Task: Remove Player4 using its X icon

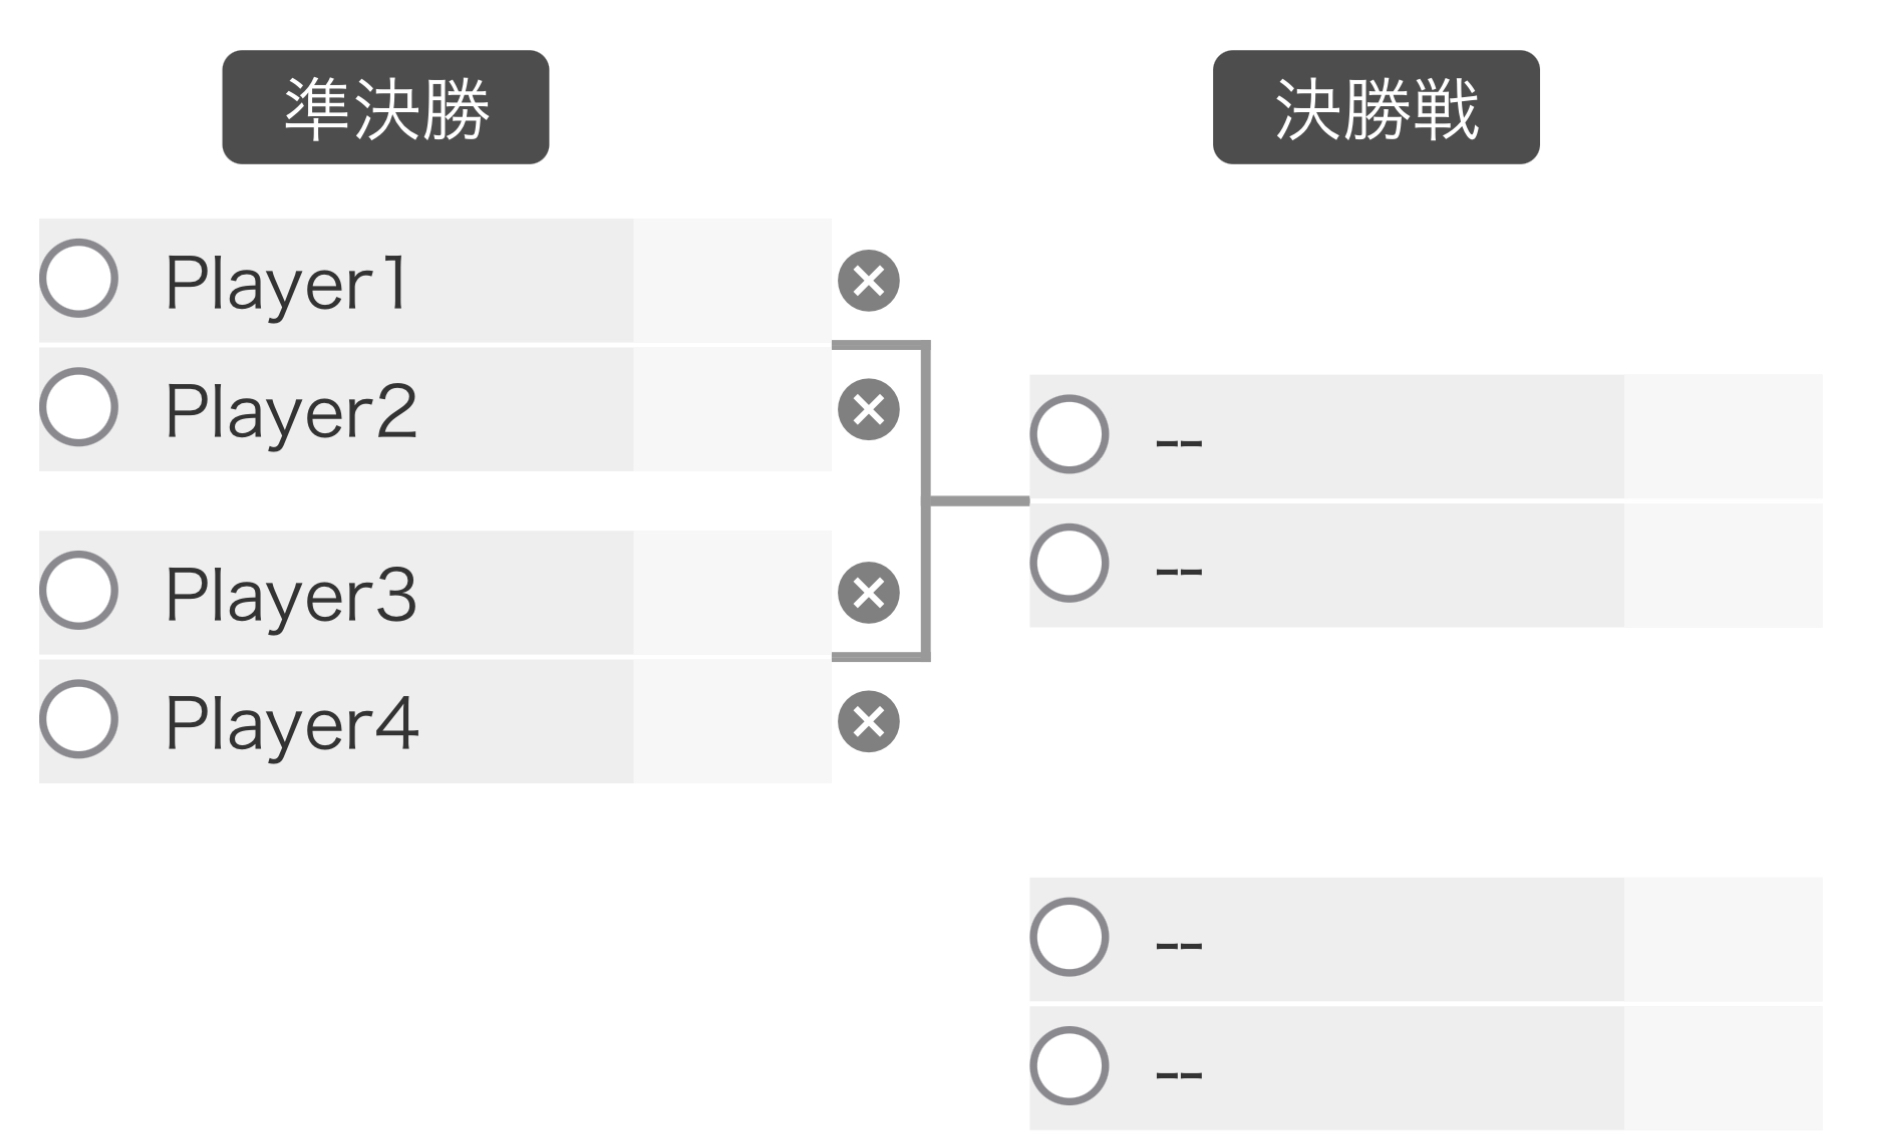Action: (x=868, y=722)
